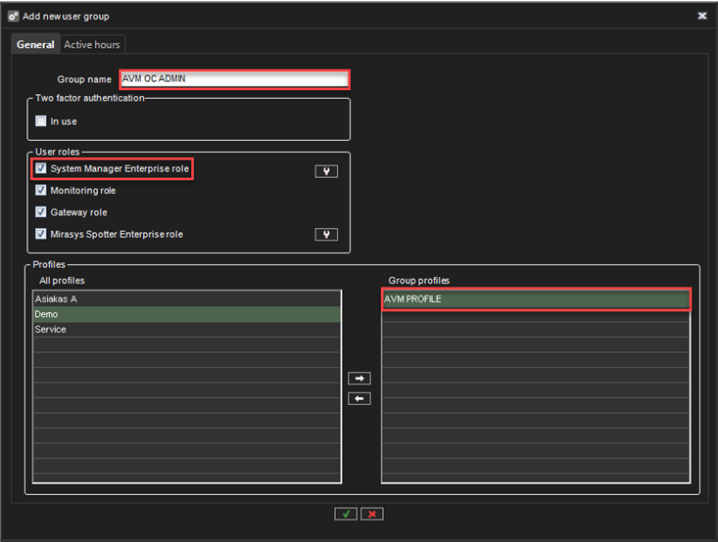Confirm with the green checkmark button
The height and width of the screenshot is (542, 718).
(345, 513)
